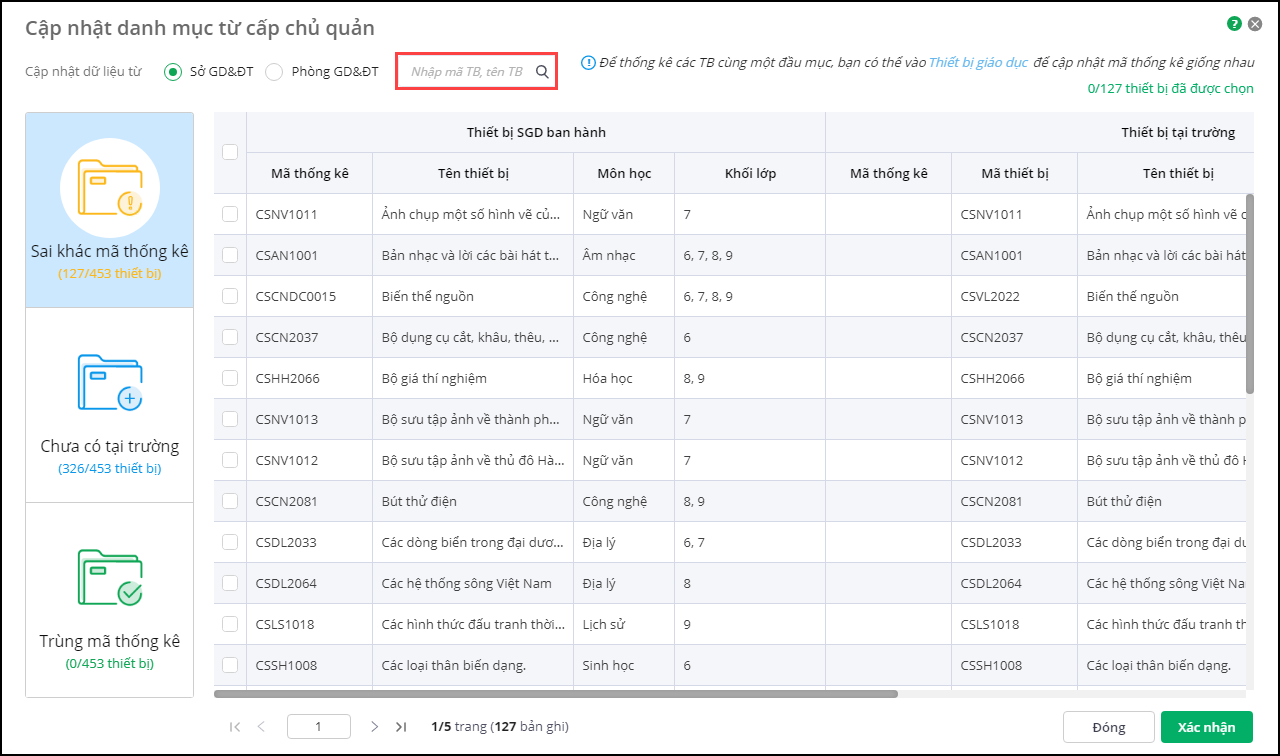Image resolution: width=1280 pixels, height=756 pixels.
Task: Click the 'Sai khác mã thống kê' folder icon
Action: coord(110,188)
